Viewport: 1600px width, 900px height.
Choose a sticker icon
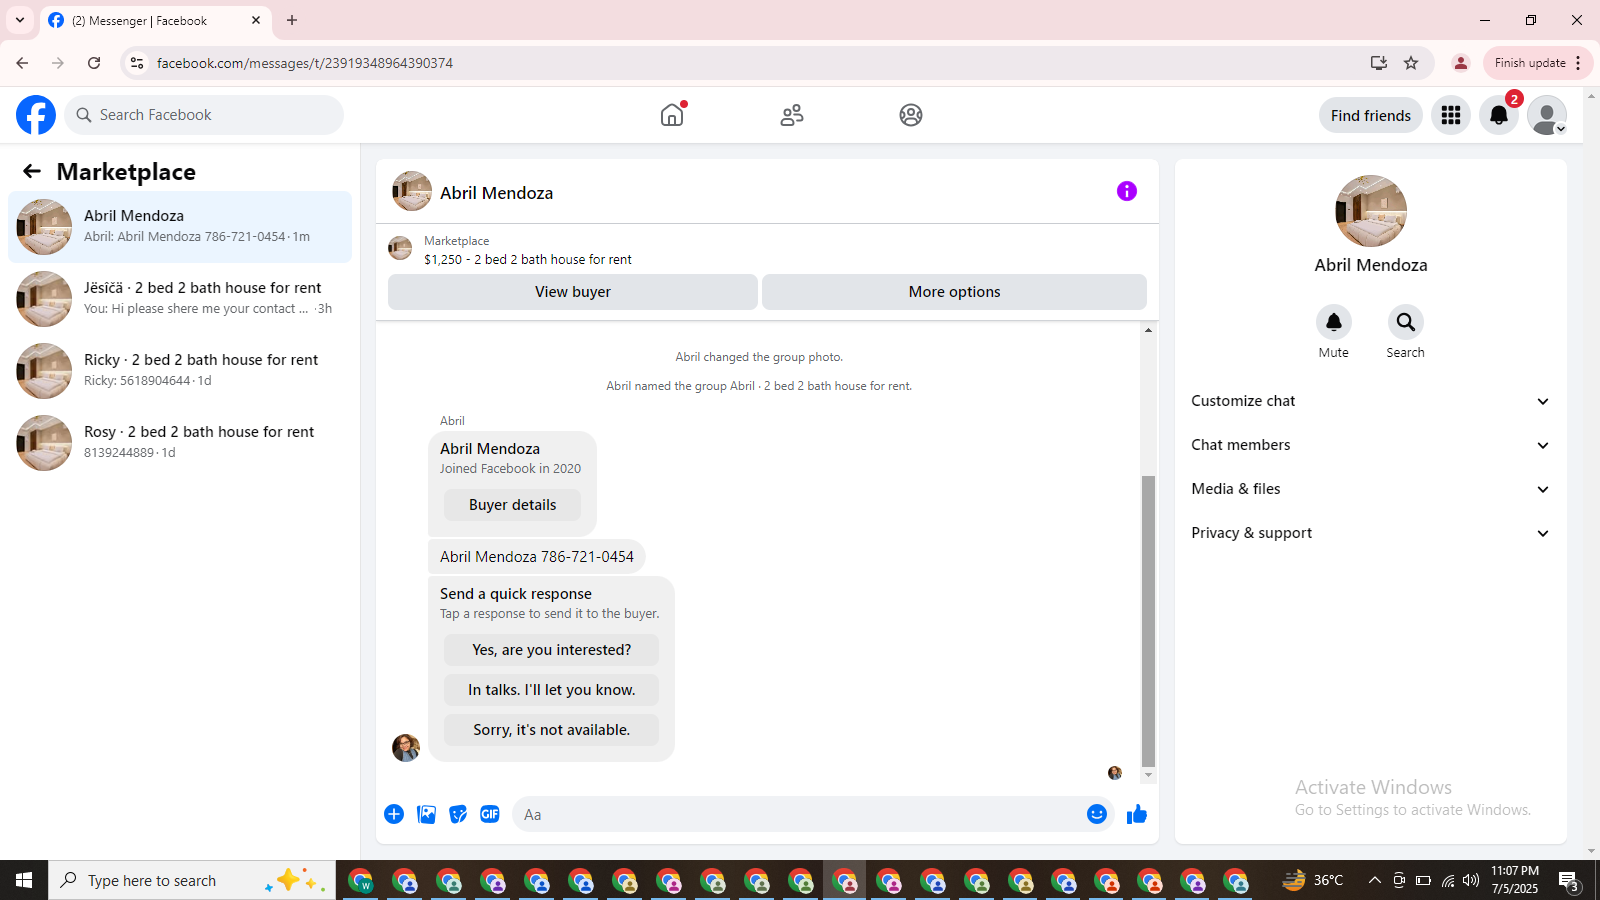[458, 814]
